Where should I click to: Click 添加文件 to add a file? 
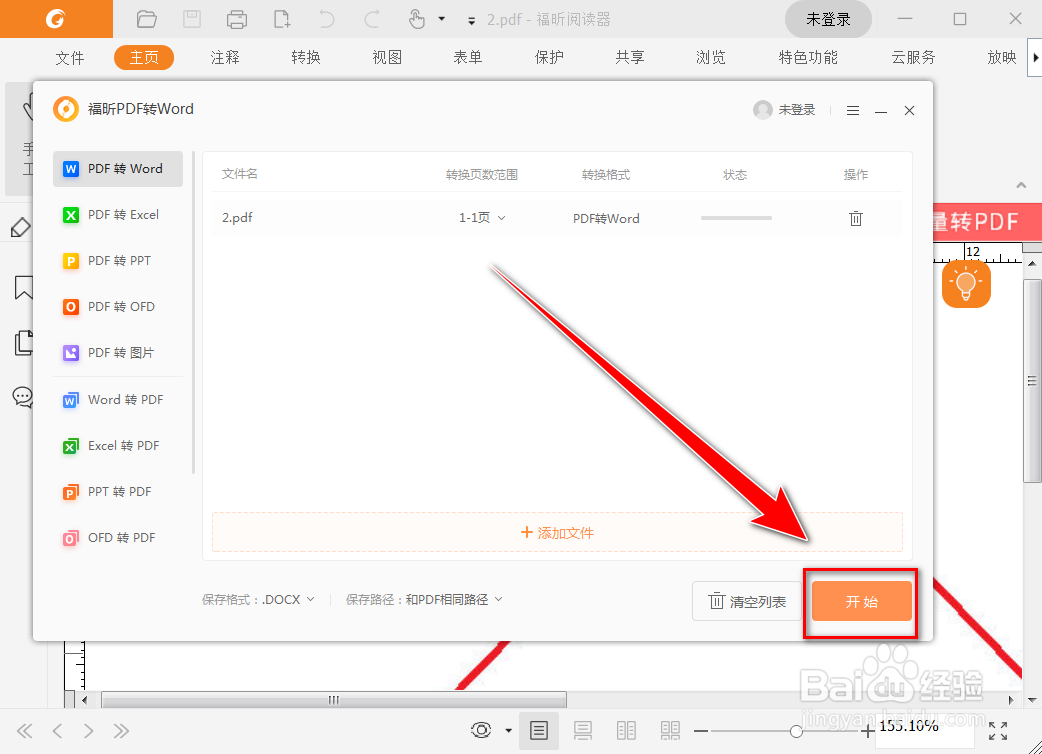557,532
